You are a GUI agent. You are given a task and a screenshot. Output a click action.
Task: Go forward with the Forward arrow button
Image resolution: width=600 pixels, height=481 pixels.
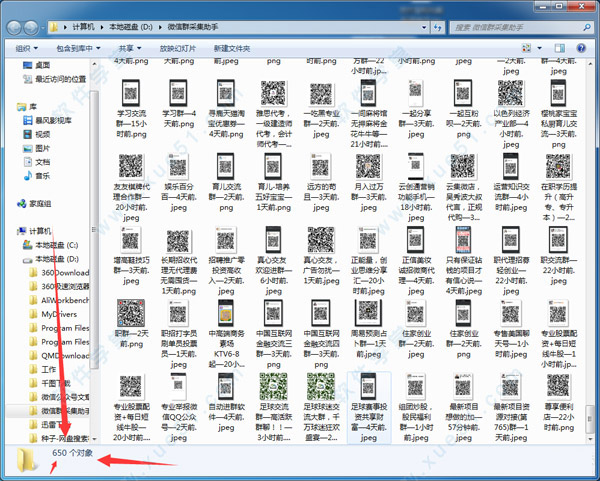point(31,27)
